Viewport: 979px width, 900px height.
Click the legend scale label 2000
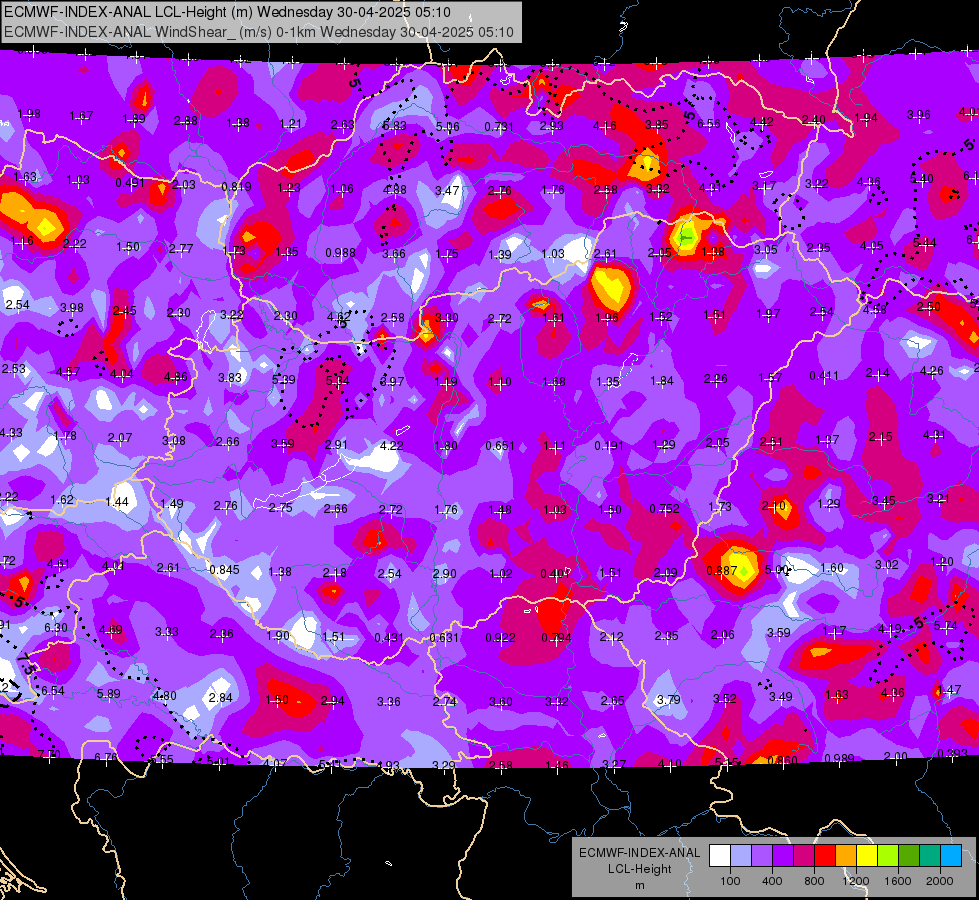[939, 881]
